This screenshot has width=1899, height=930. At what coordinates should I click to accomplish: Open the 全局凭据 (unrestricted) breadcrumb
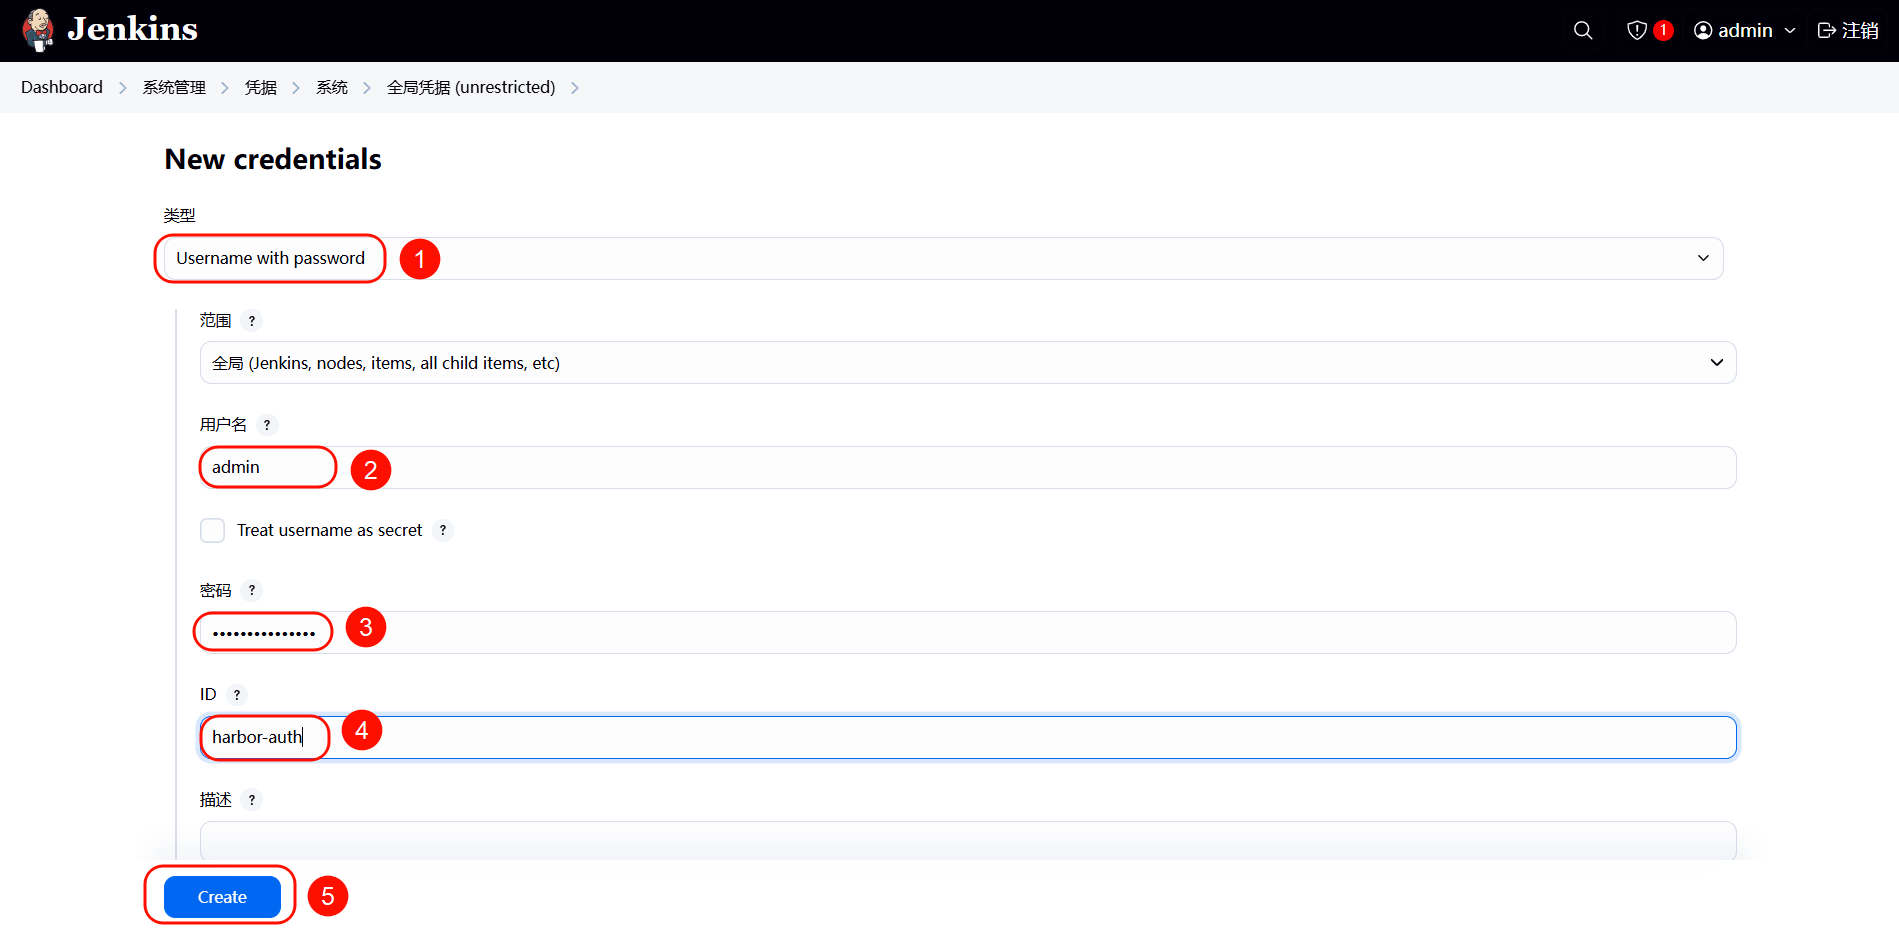[471, 88]
